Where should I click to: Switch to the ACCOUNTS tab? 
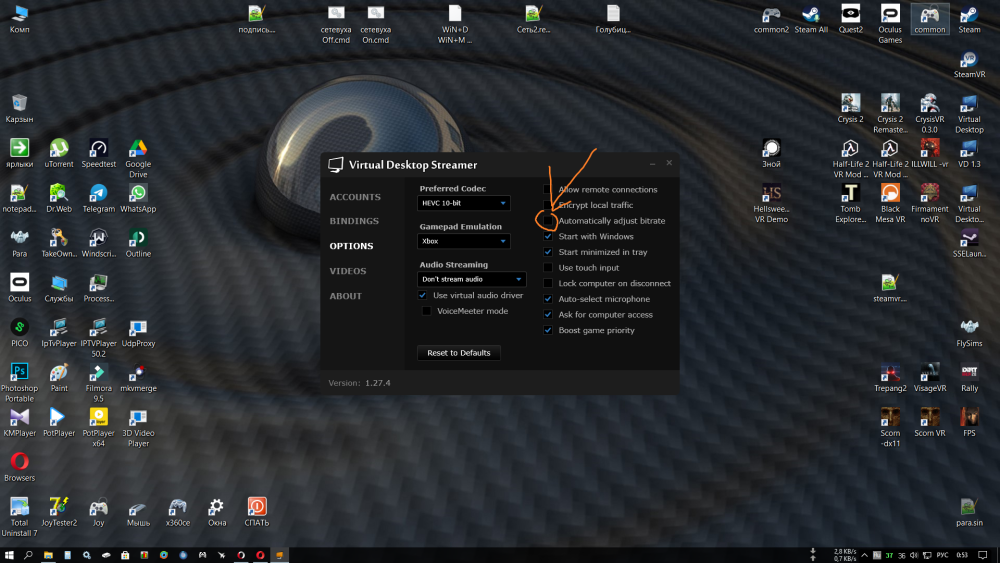coord(355,197)
